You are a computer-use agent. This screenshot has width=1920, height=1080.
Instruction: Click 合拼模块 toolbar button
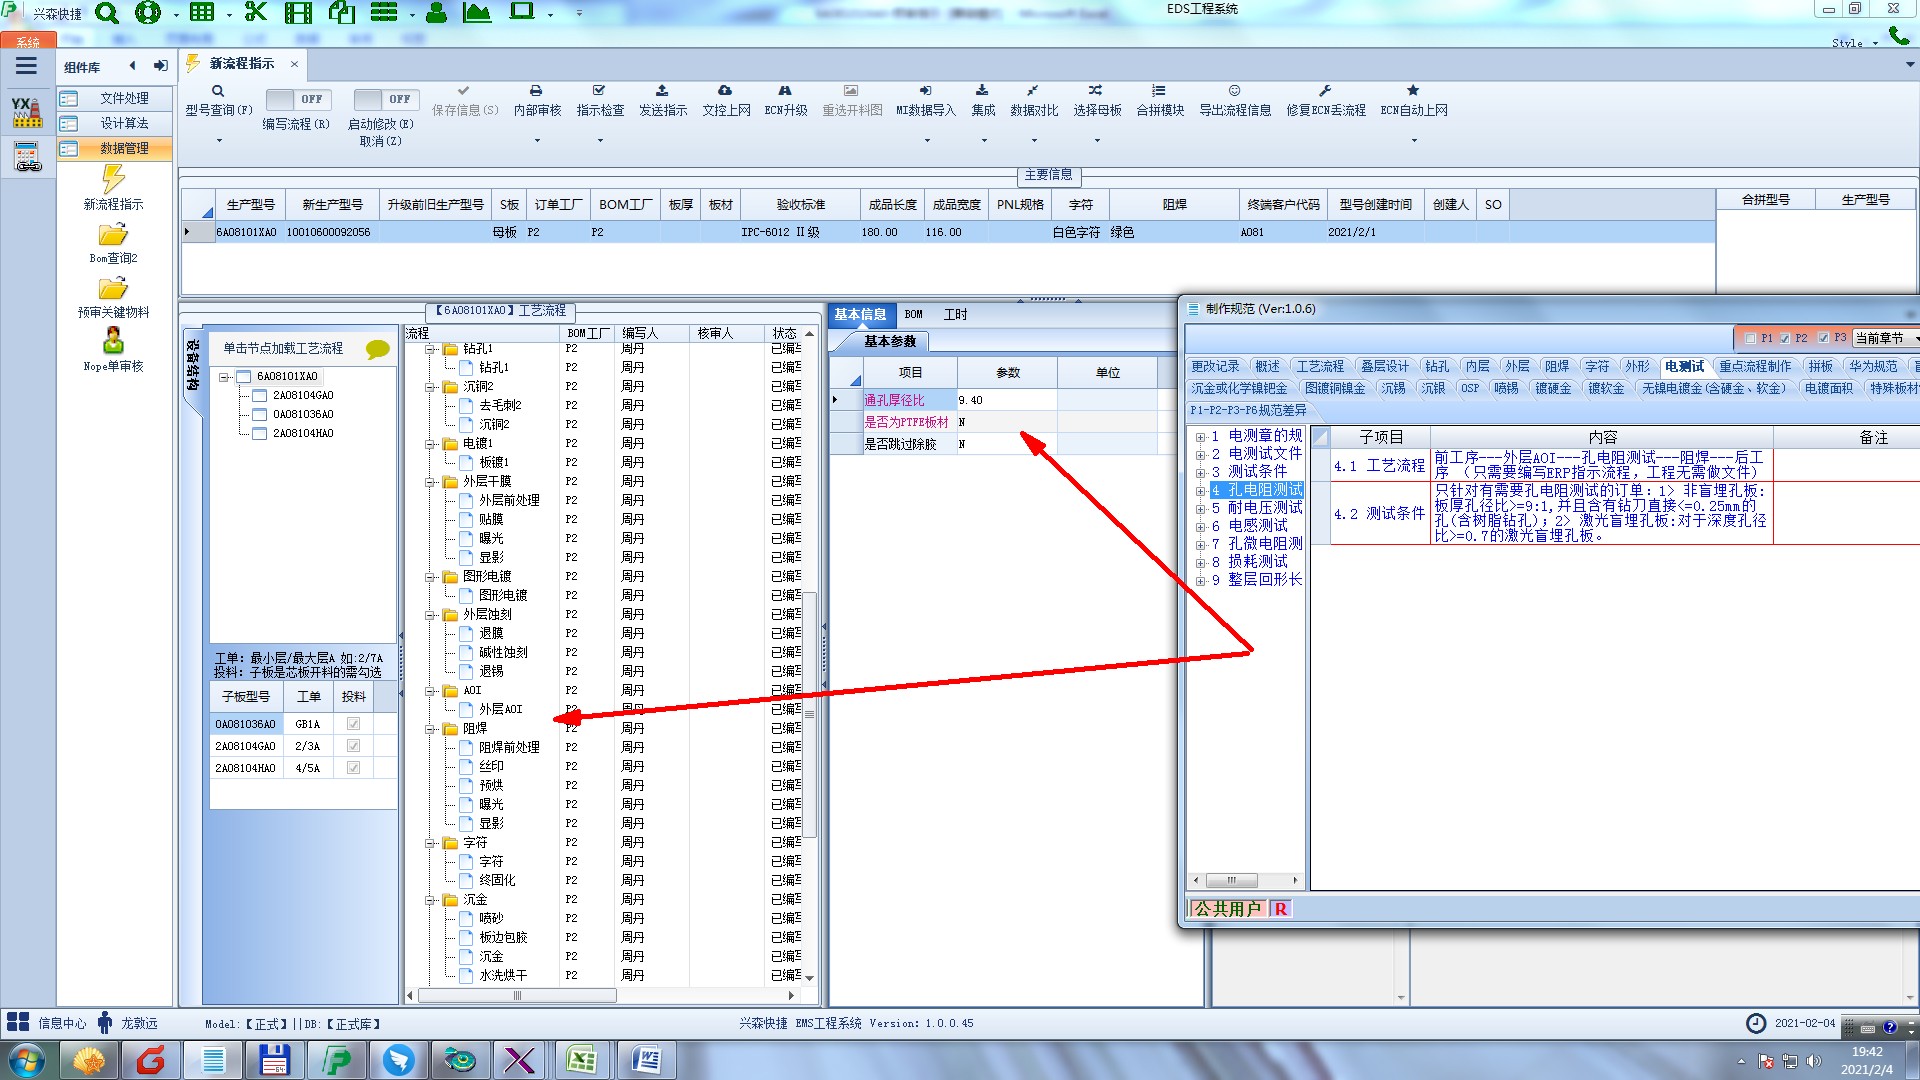1160,101
